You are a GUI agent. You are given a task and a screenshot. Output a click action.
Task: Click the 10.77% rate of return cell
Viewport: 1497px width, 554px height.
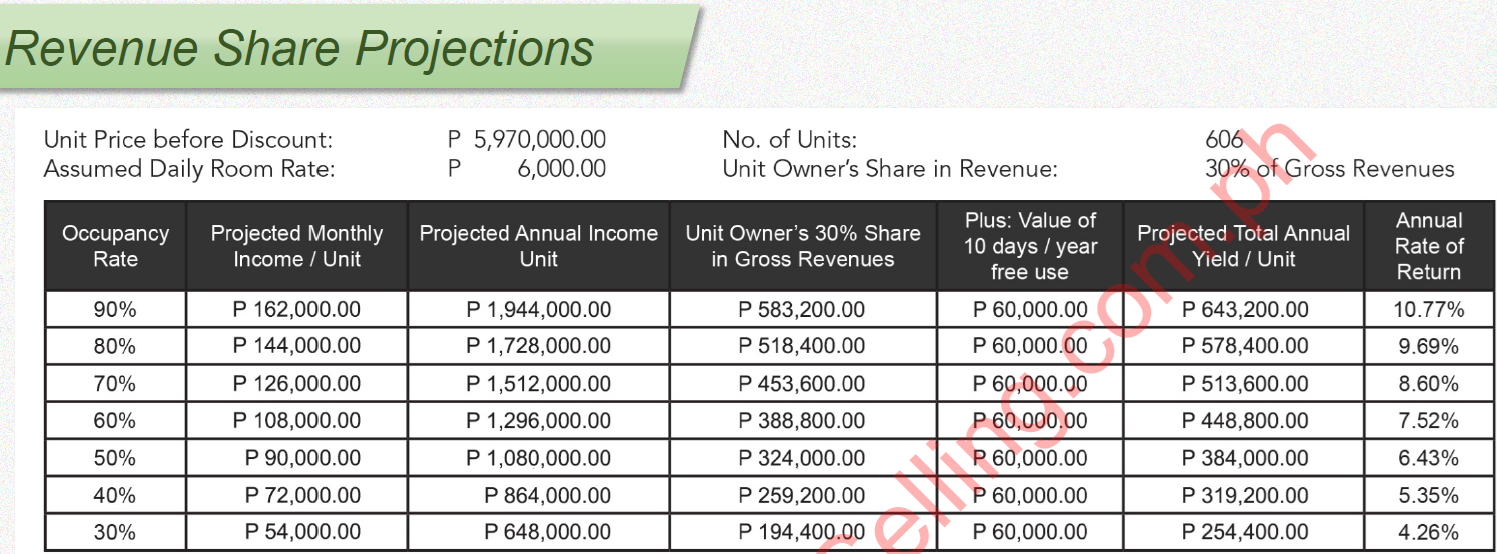pos(1429,310)
